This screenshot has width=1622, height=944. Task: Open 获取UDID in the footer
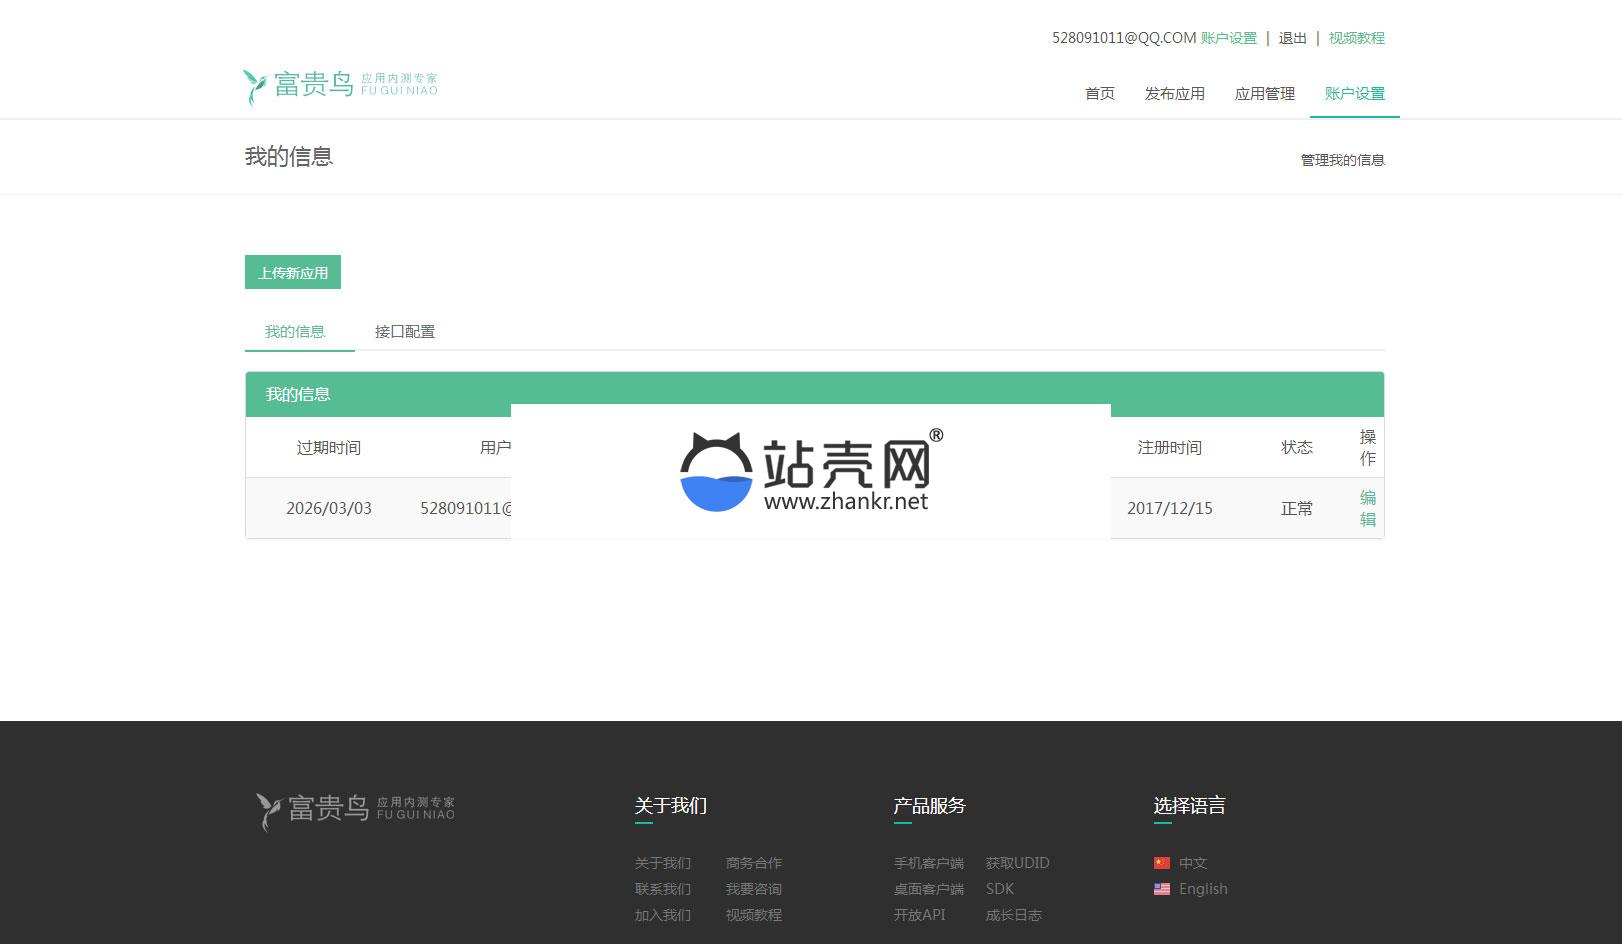coord(1017,863)
